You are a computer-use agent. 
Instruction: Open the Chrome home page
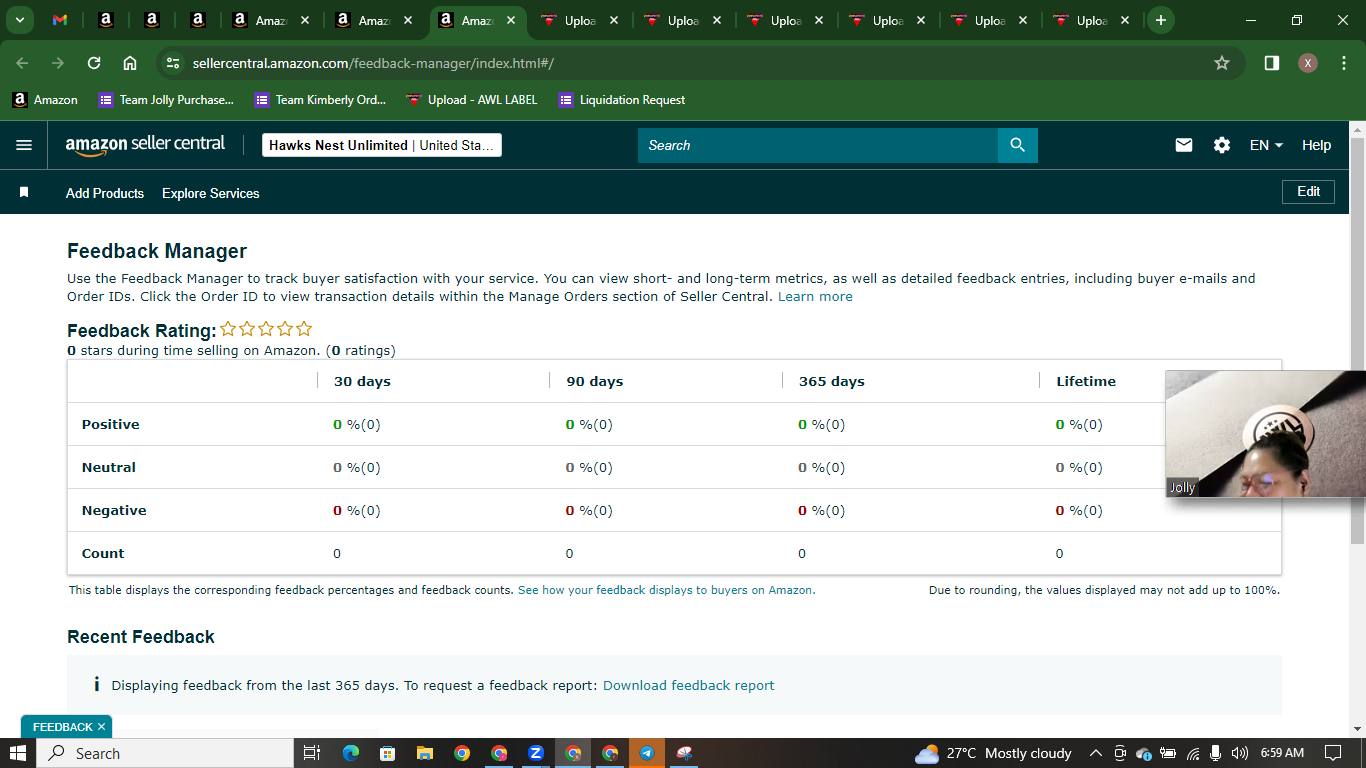click(x=130, y=63)
